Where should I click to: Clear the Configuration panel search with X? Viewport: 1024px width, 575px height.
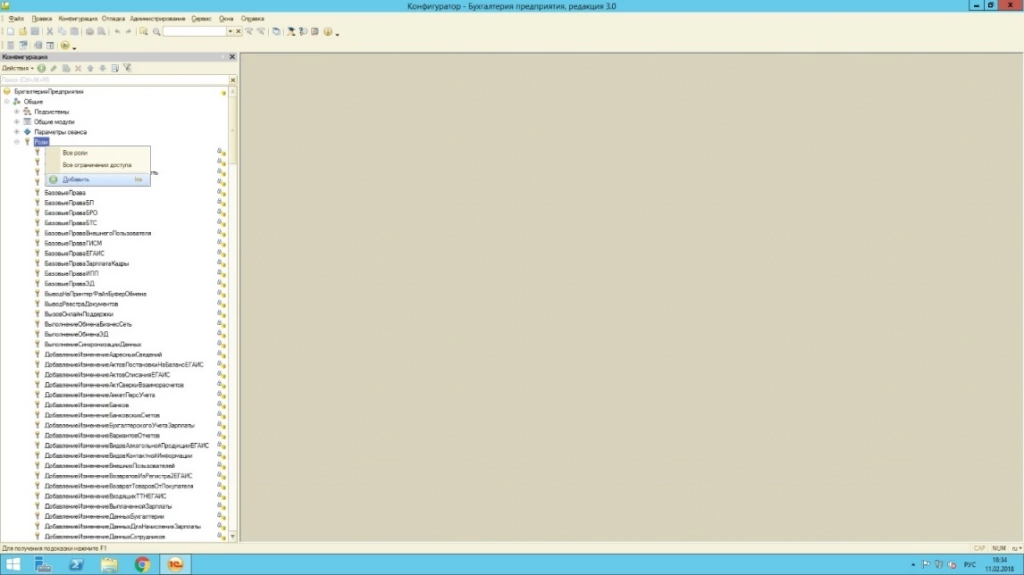233,80
